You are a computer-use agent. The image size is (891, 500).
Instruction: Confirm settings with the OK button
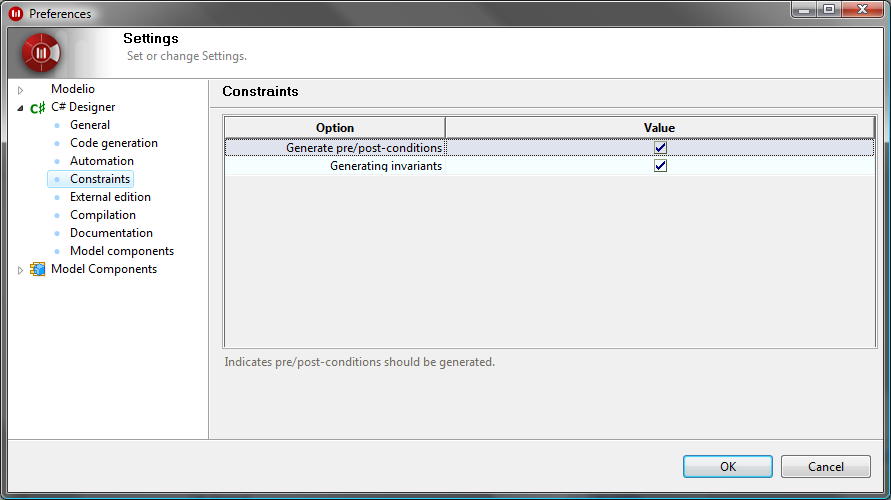[x=728, y=466]
